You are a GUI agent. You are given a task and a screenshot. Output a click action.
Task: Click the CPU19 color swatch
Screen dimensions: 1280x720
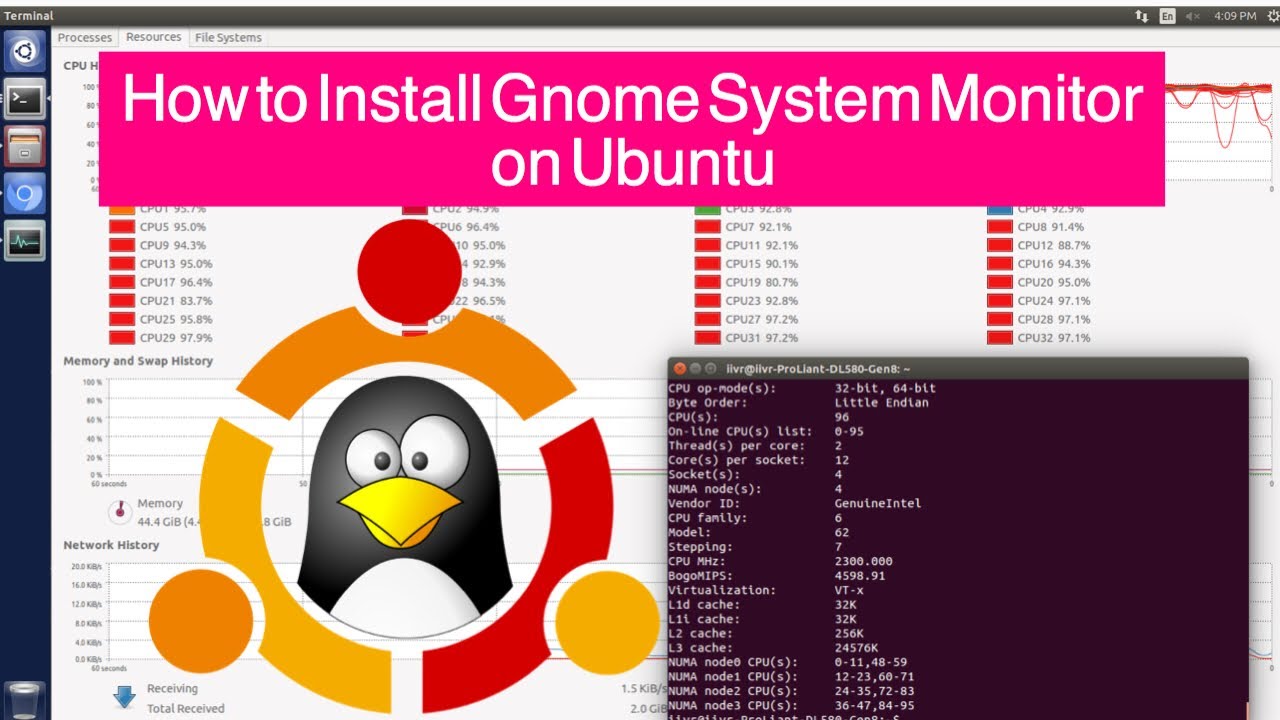point(708,282)
